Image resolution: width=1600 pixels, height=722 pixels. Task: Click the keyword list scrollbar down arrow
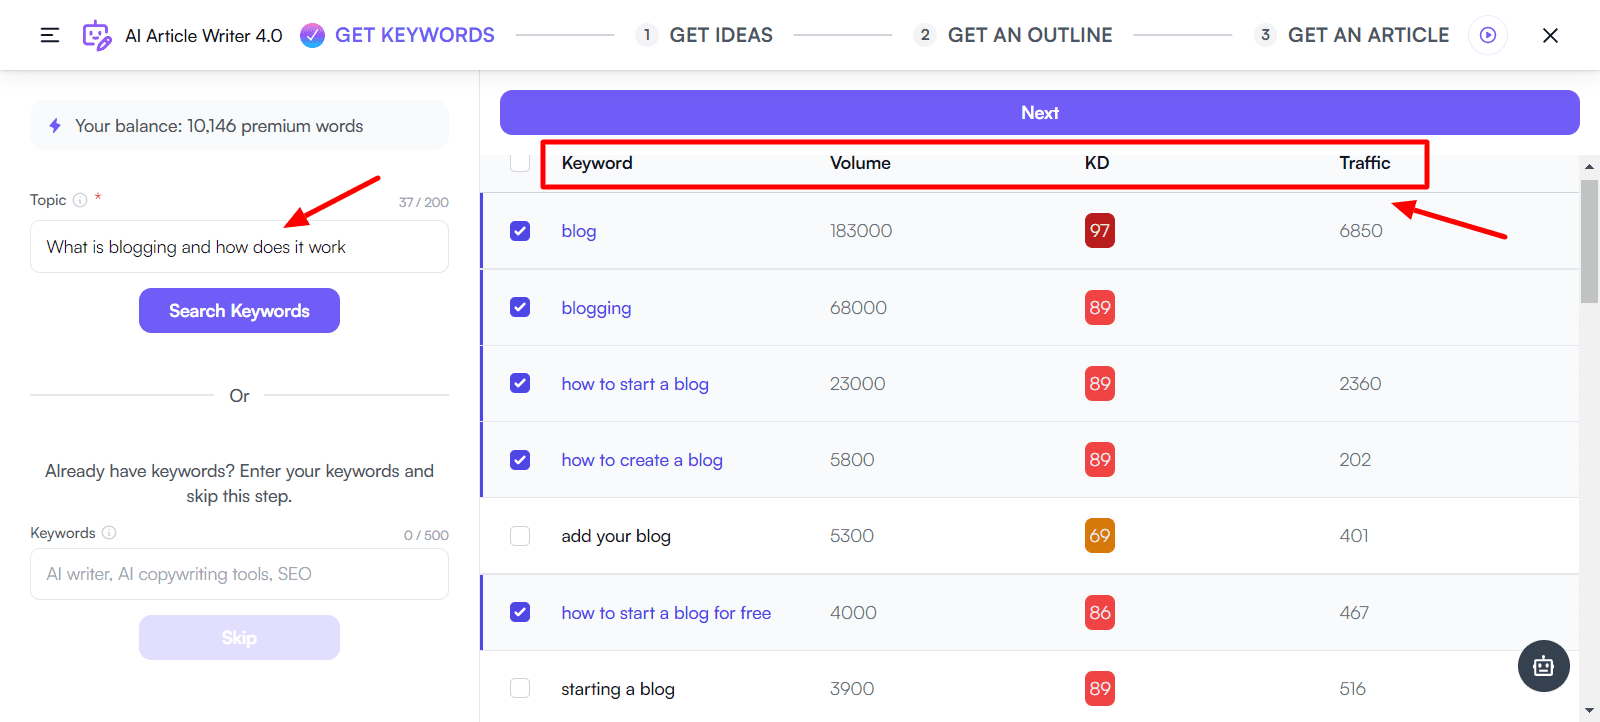pos(1589,711)
